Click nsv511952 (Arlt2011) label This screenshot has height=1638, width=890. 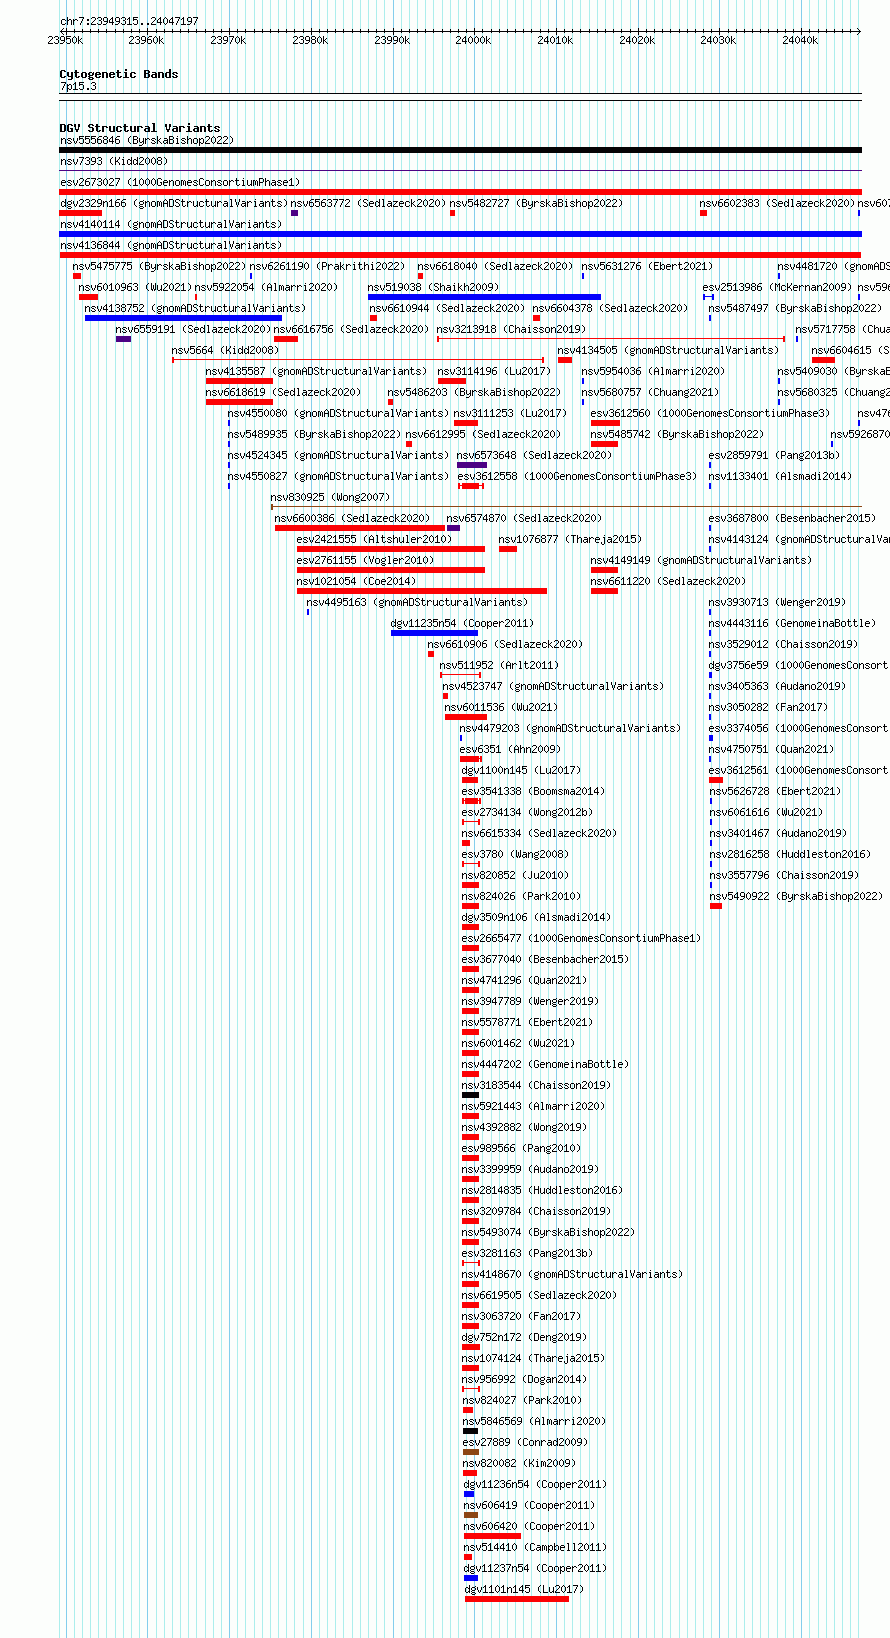click(500, 665)
